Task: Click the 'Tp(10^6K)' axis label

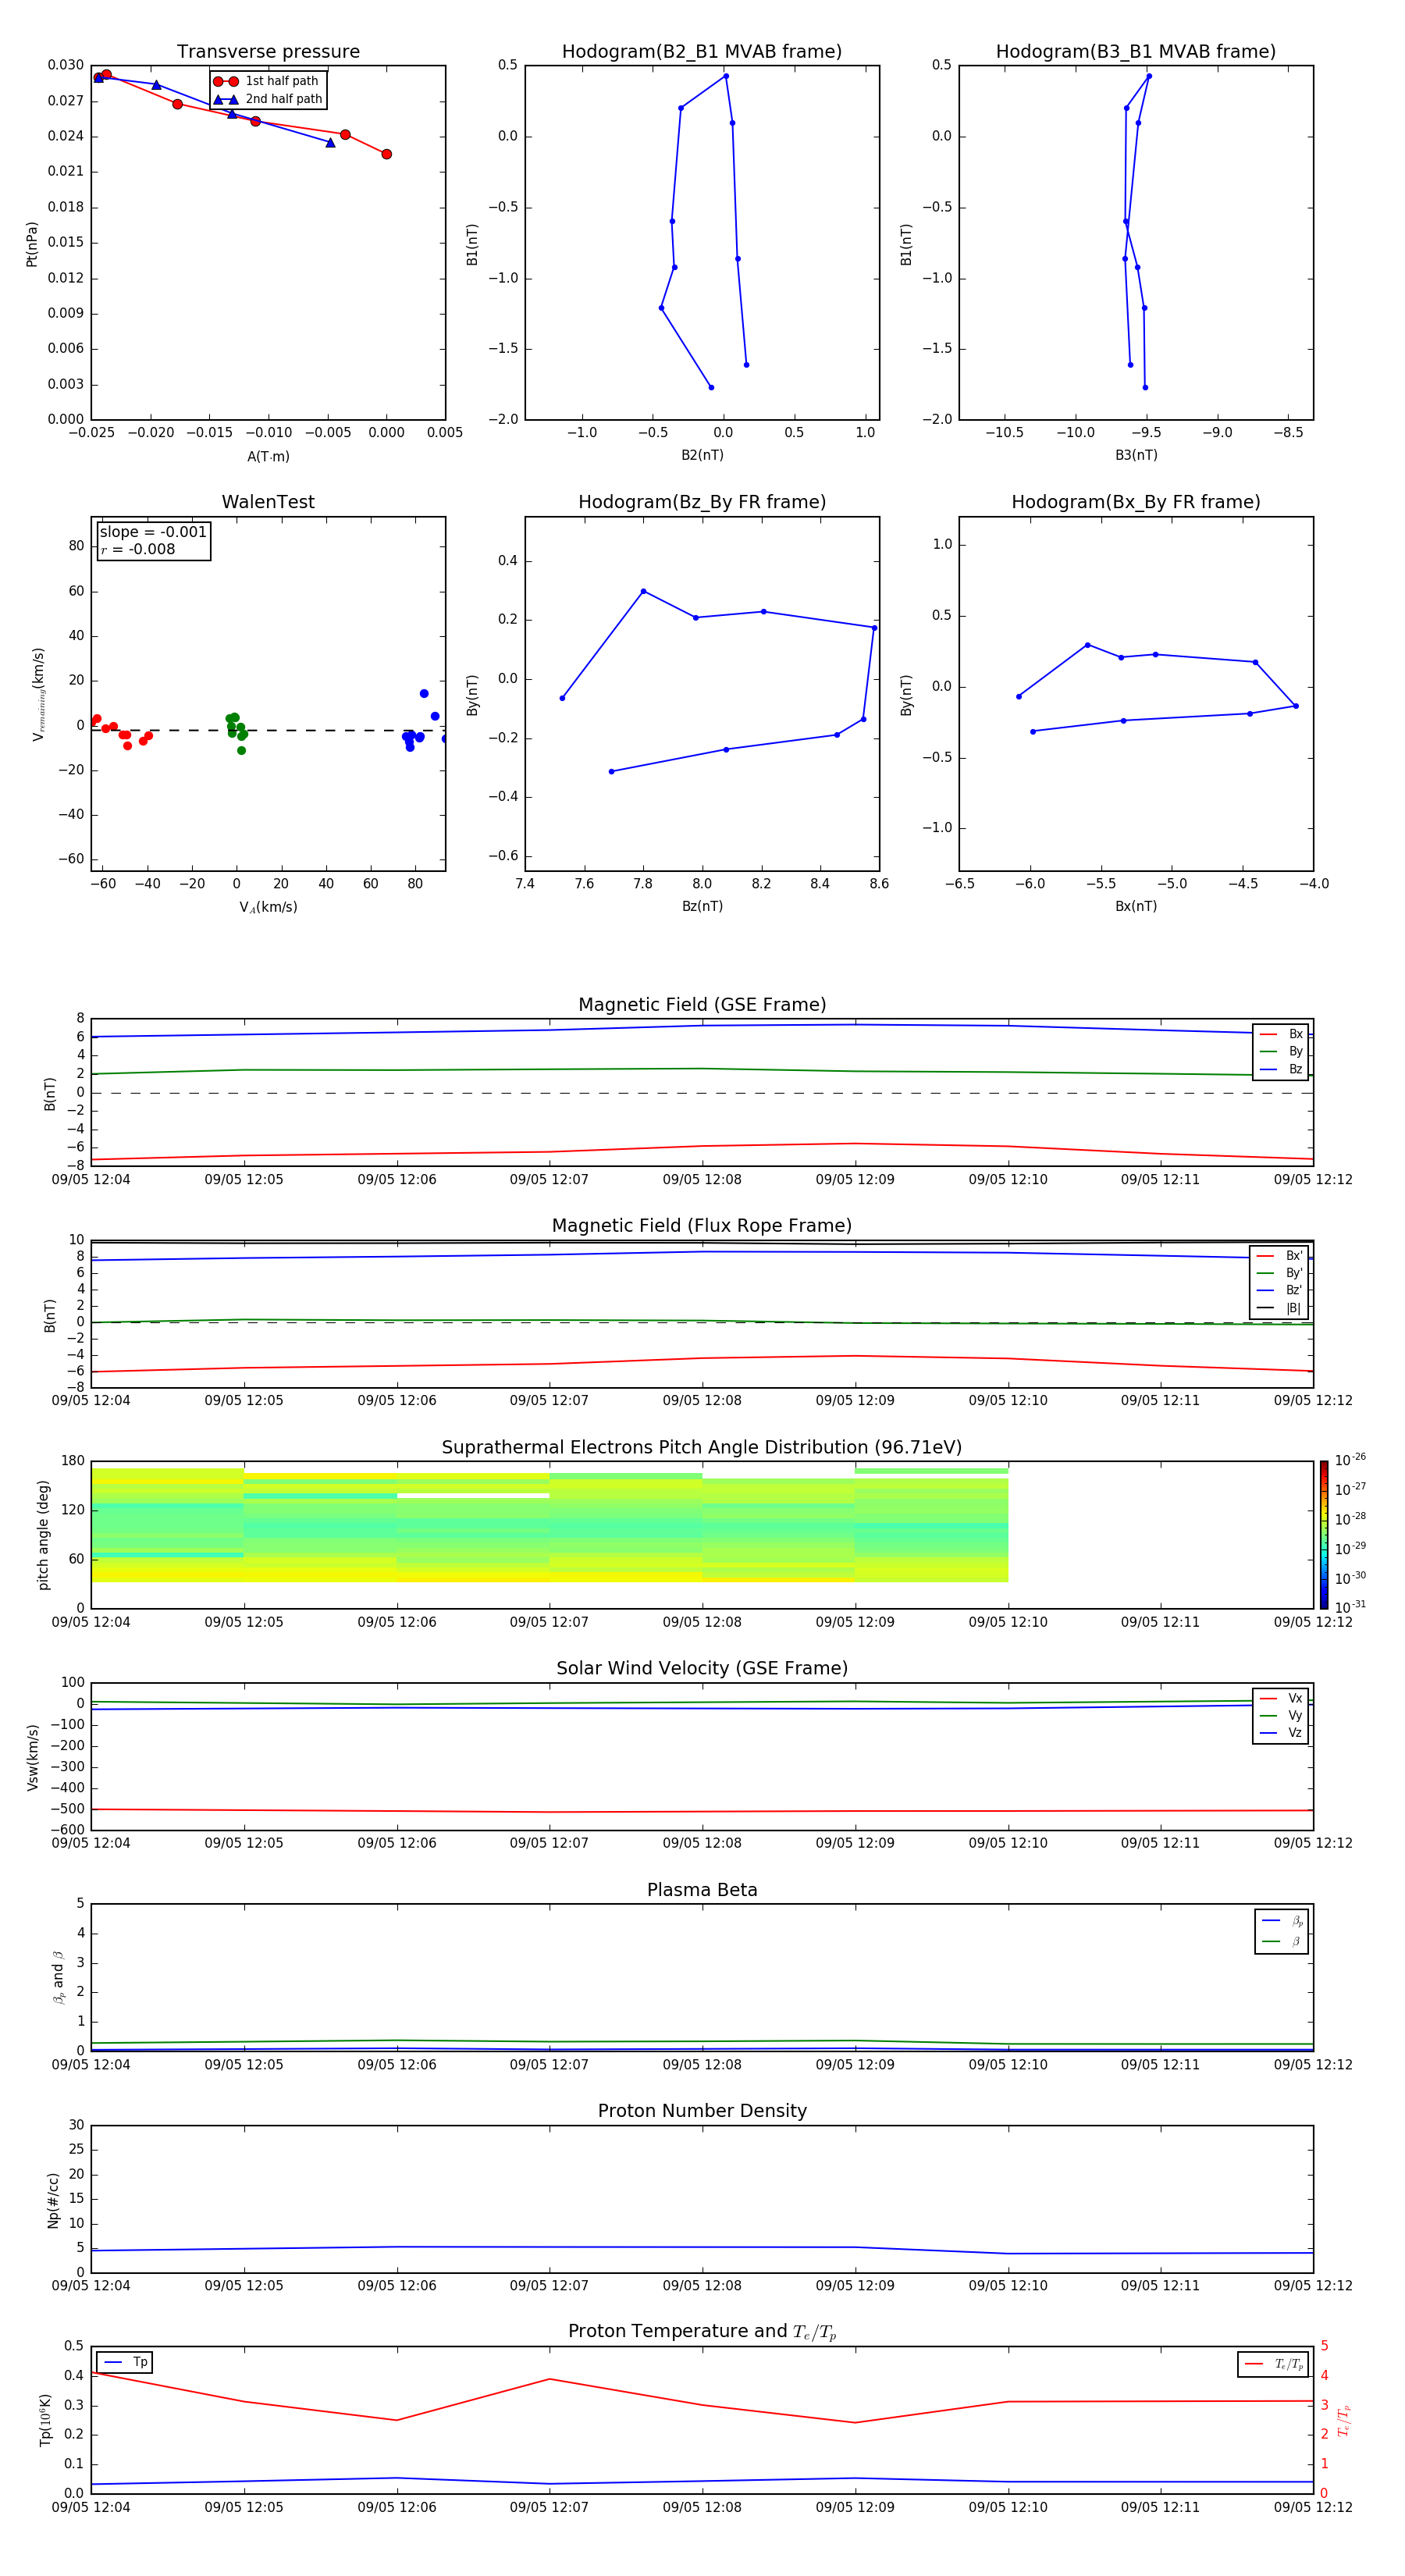Action: click(45, 2420)
